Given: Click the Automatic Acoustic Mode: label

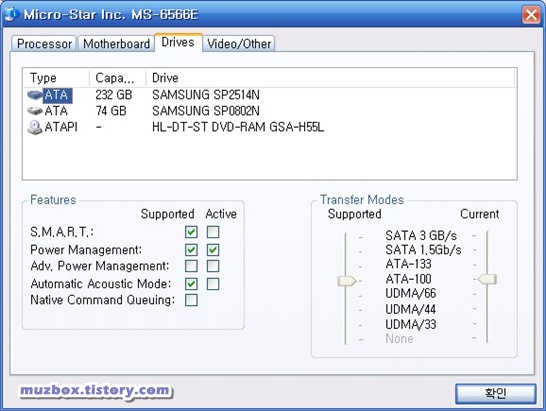Looking at the screenshot, I should [x=101, y=284].
